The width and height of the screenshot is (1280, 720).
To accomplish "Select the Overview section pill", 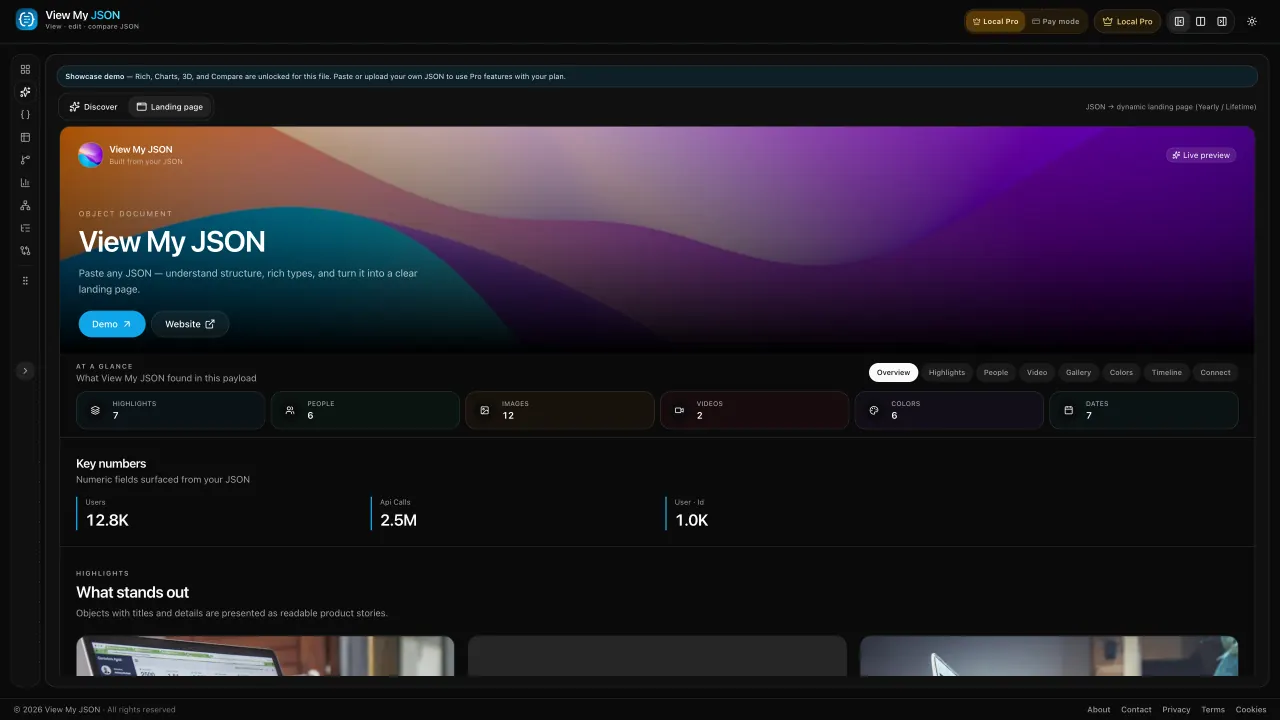I will coord(893,372).
